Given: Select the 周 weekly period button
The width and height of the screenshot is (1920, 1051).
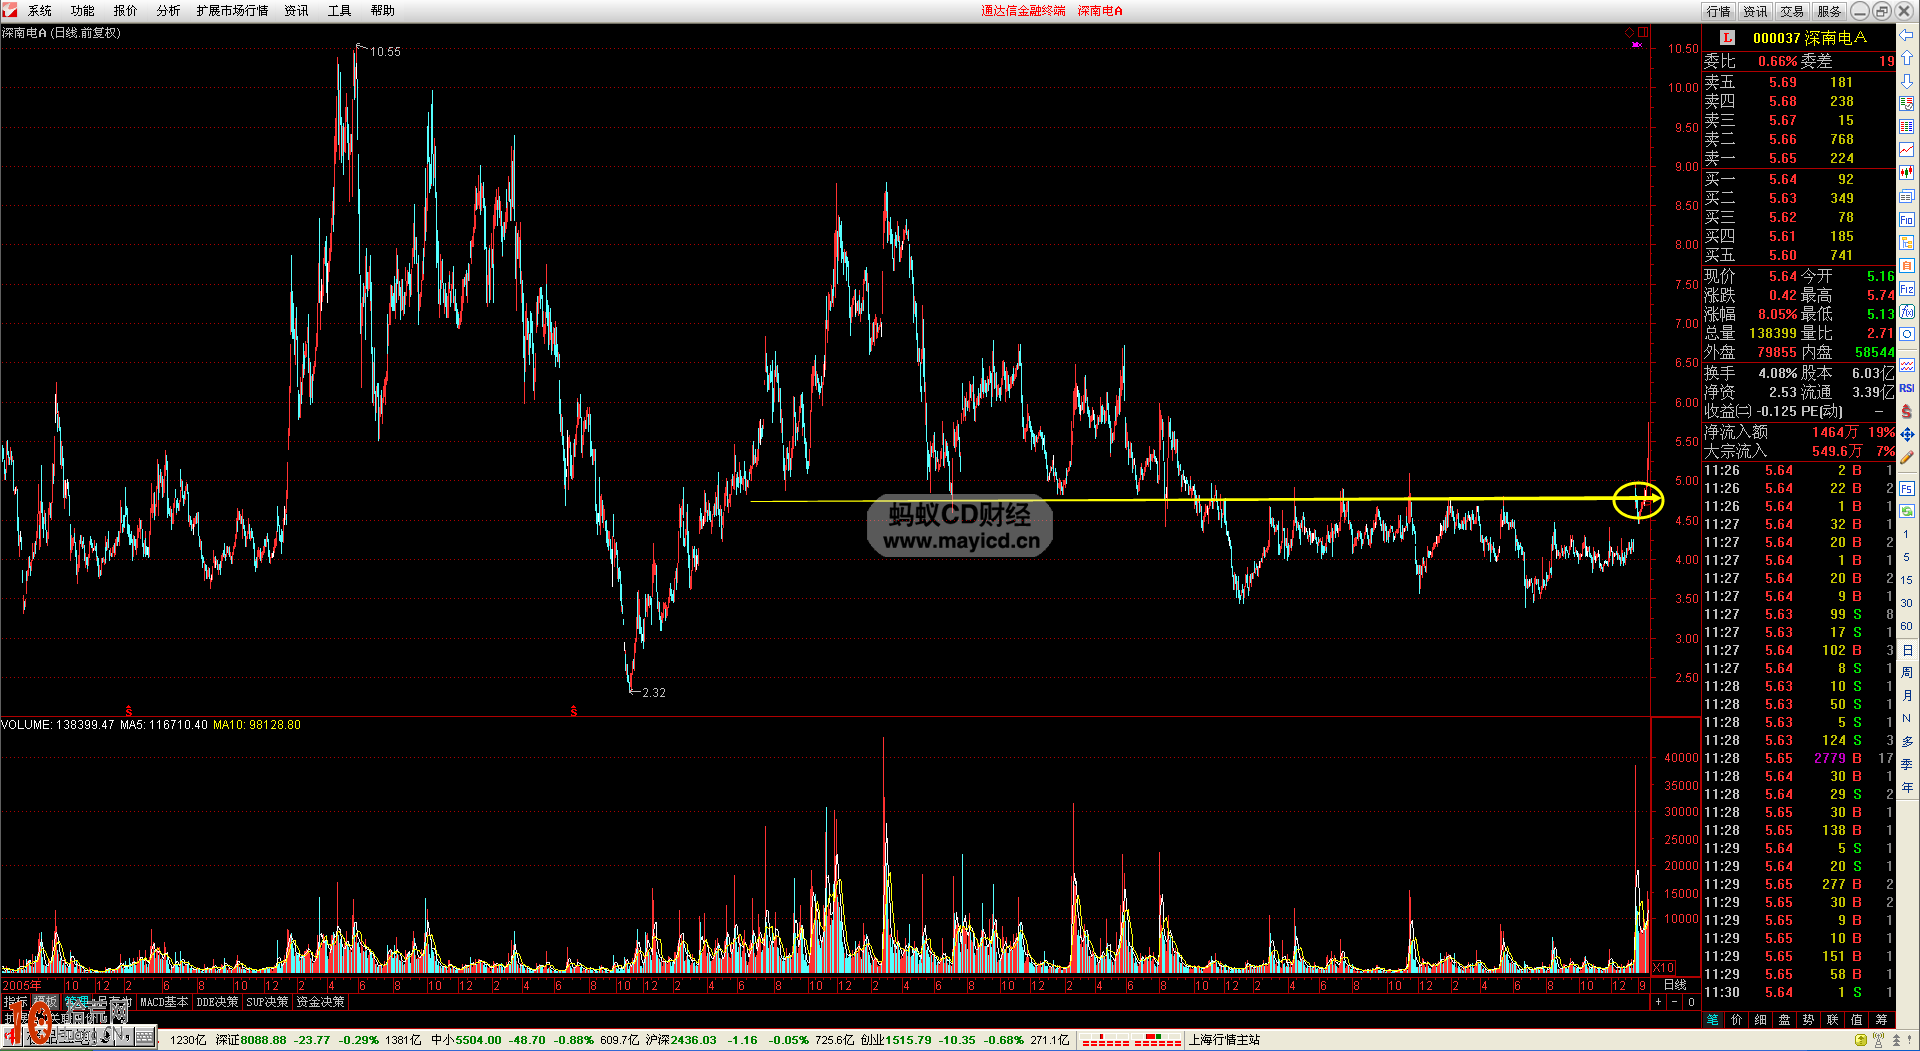Looking at the screenshot, I should point(1907,673).
